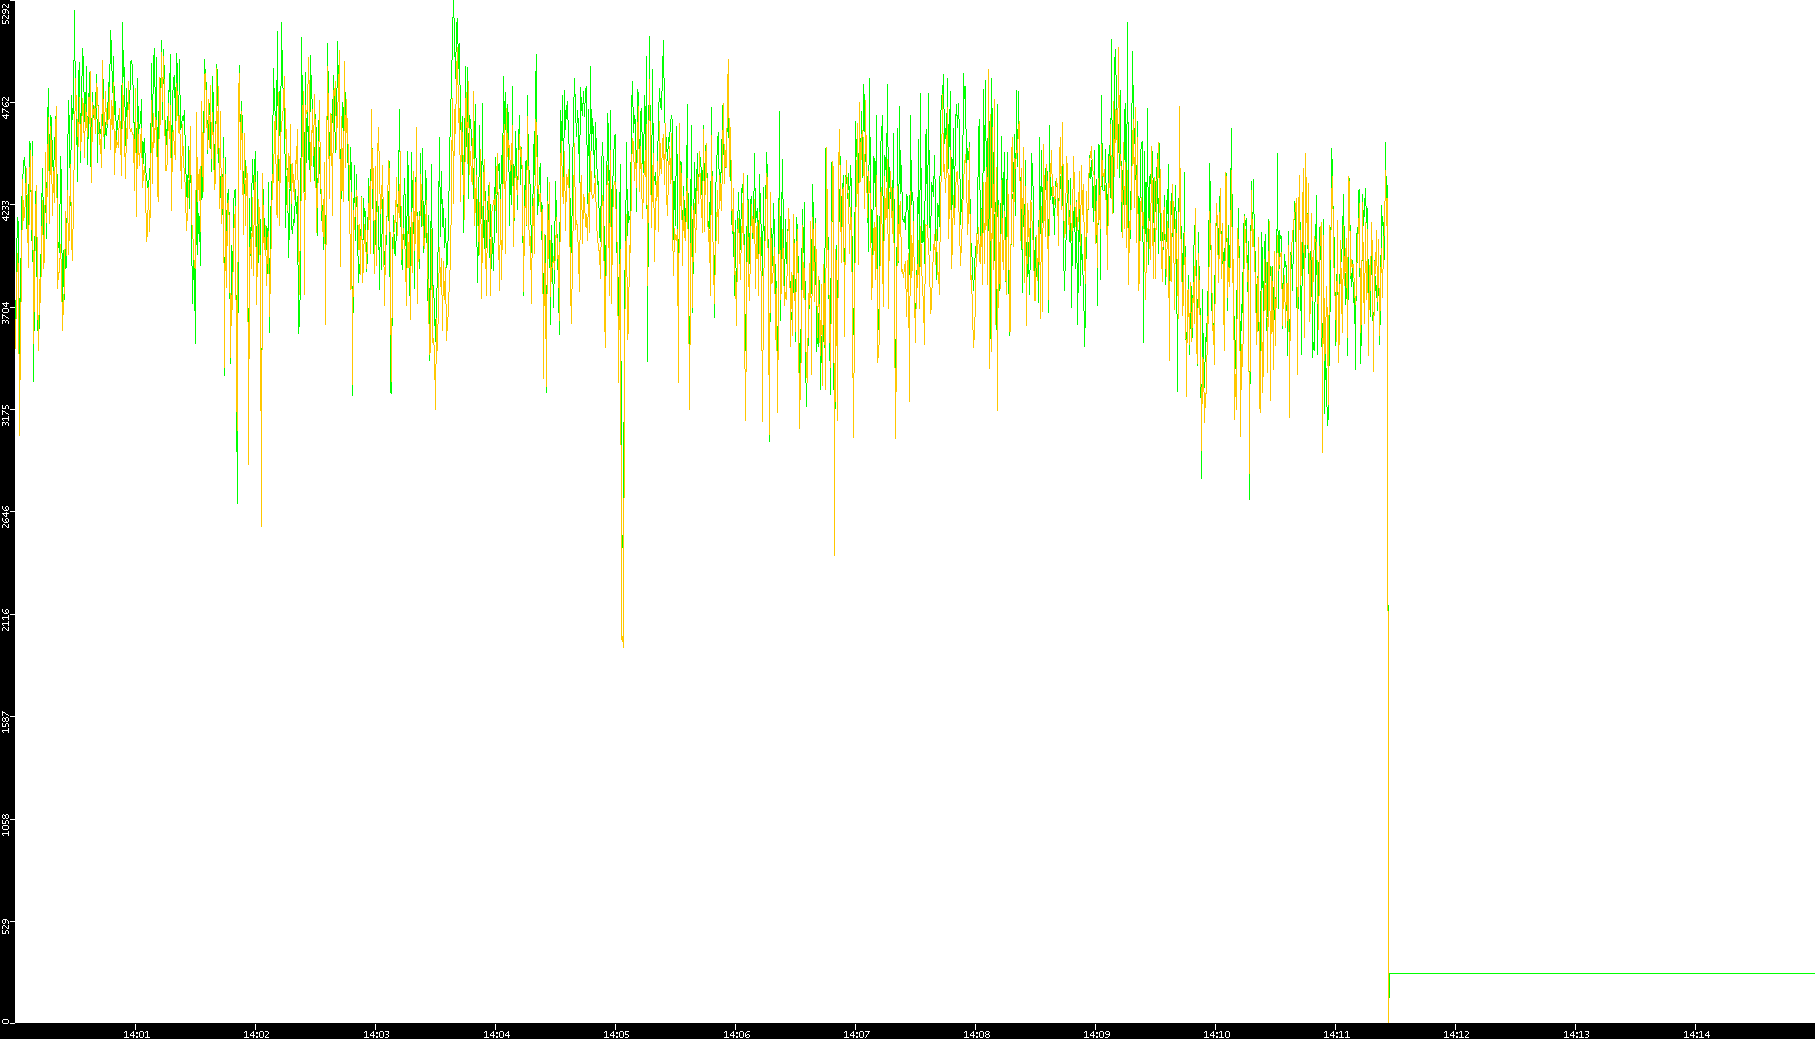The width and height of the screenshot is (1815, 1039).
Task: Select the 2116 vertical axis label
Action: [6, 619]
